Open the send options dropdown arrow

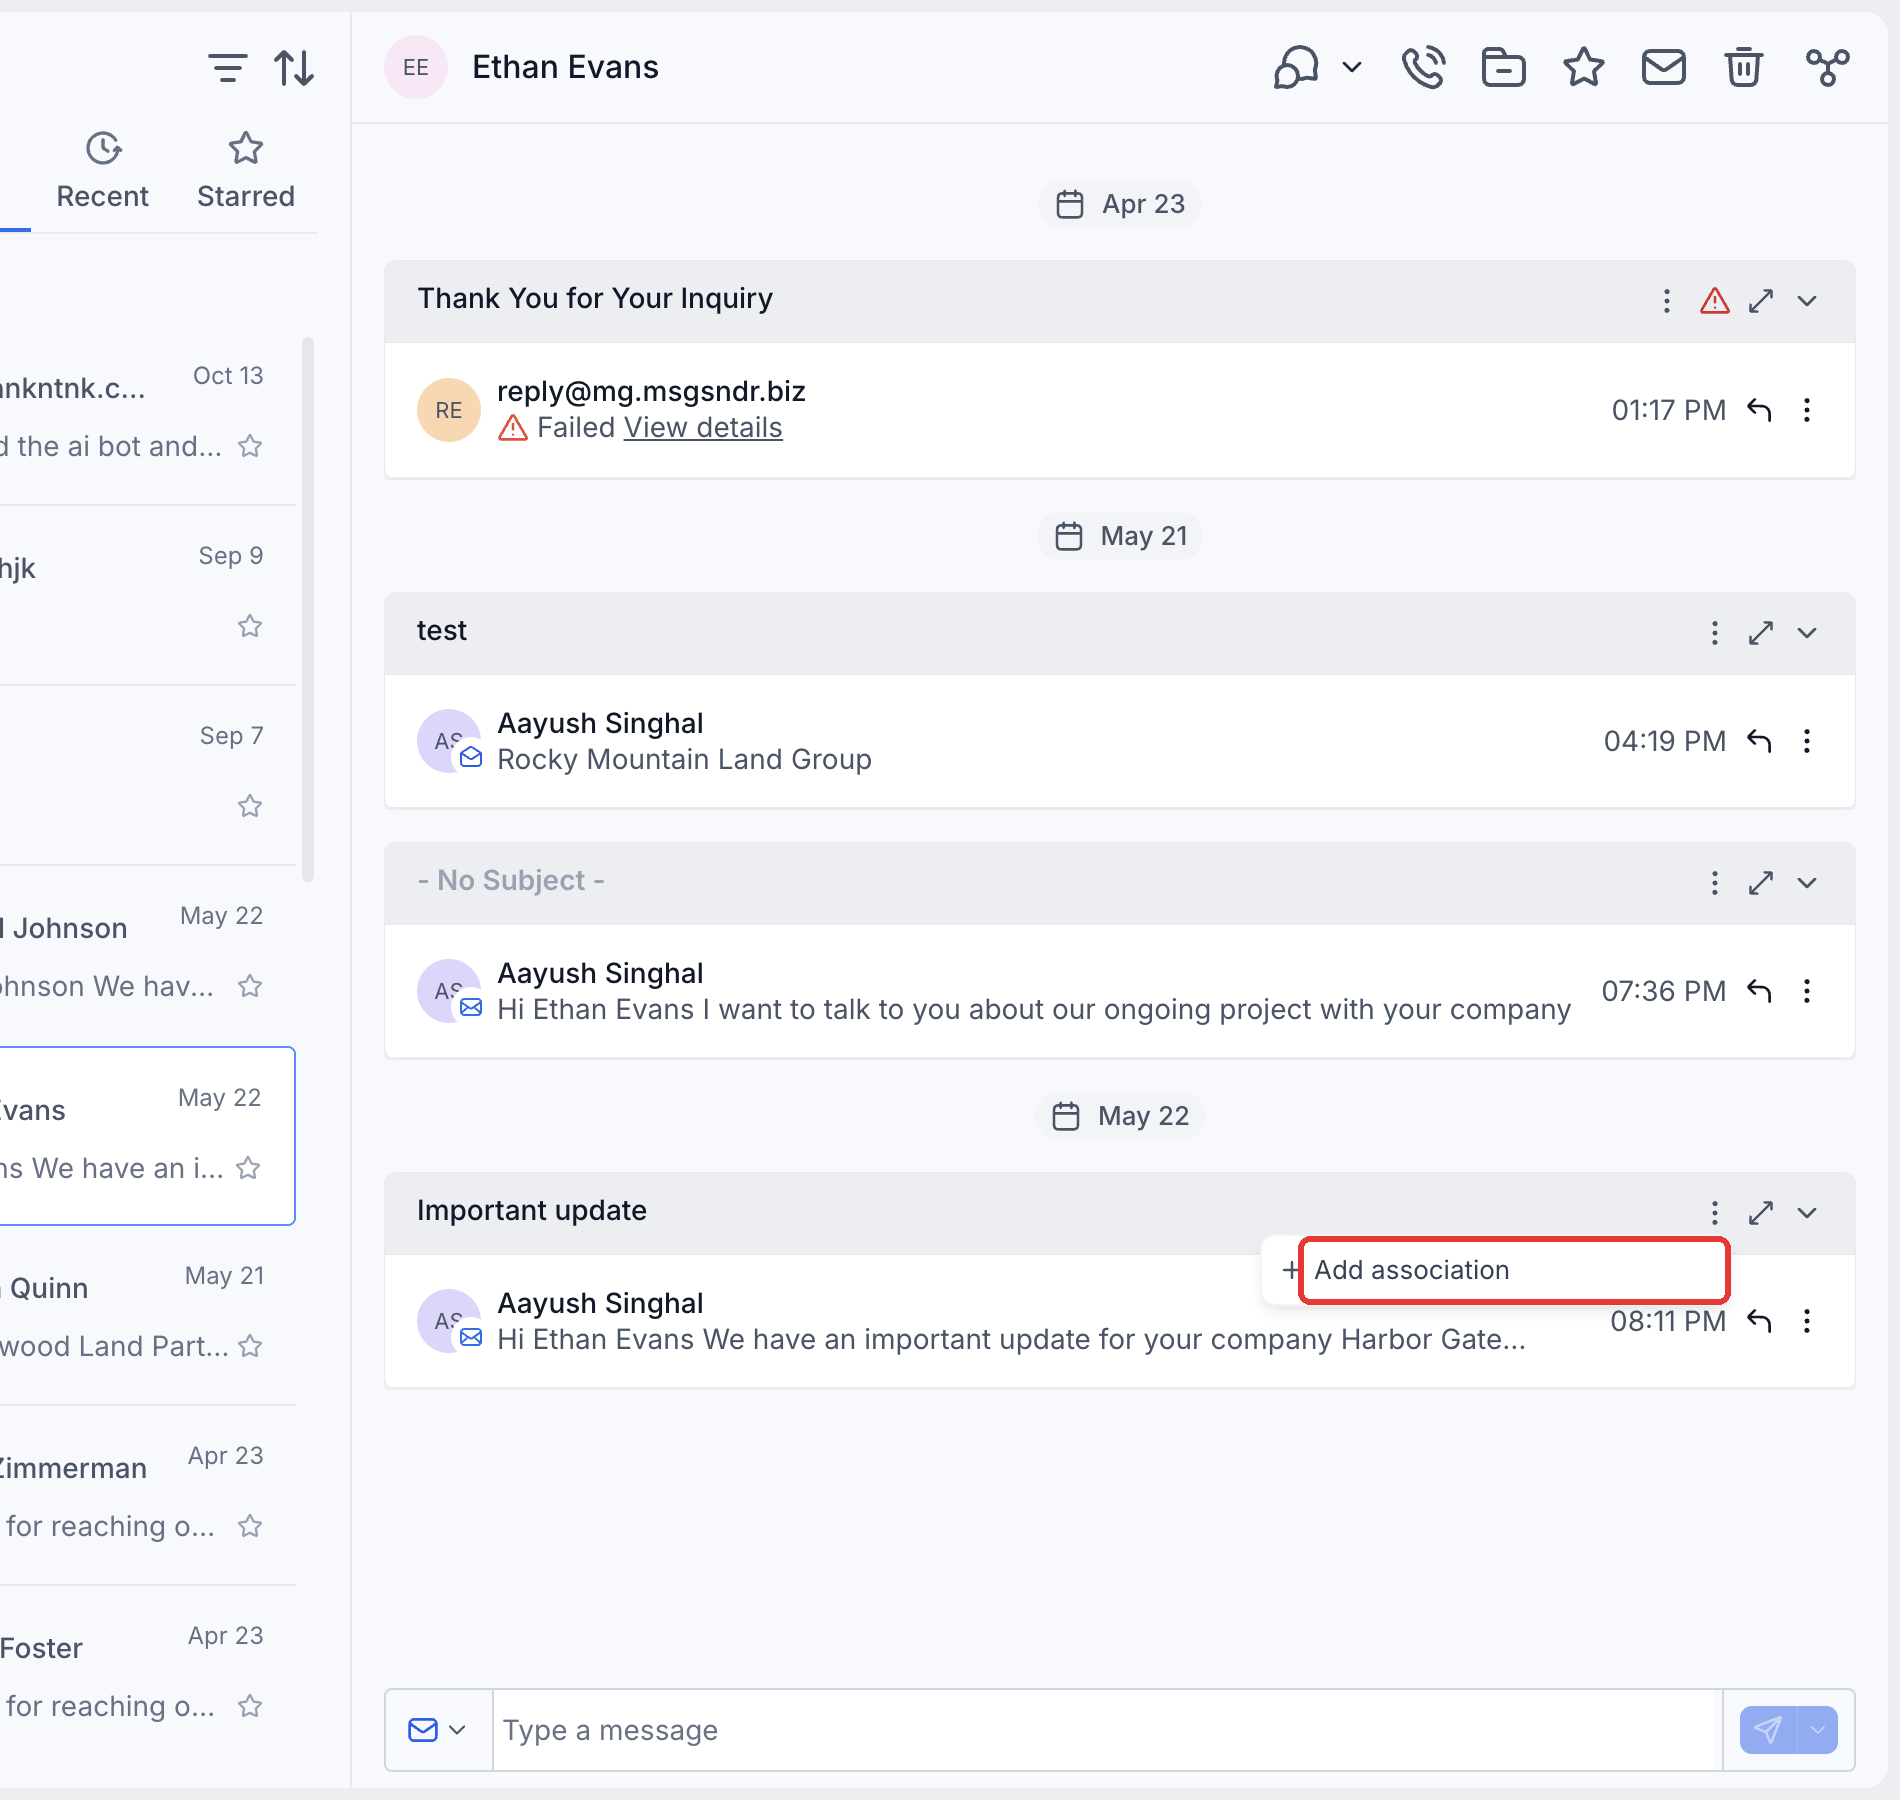tap(1817, 1730)
